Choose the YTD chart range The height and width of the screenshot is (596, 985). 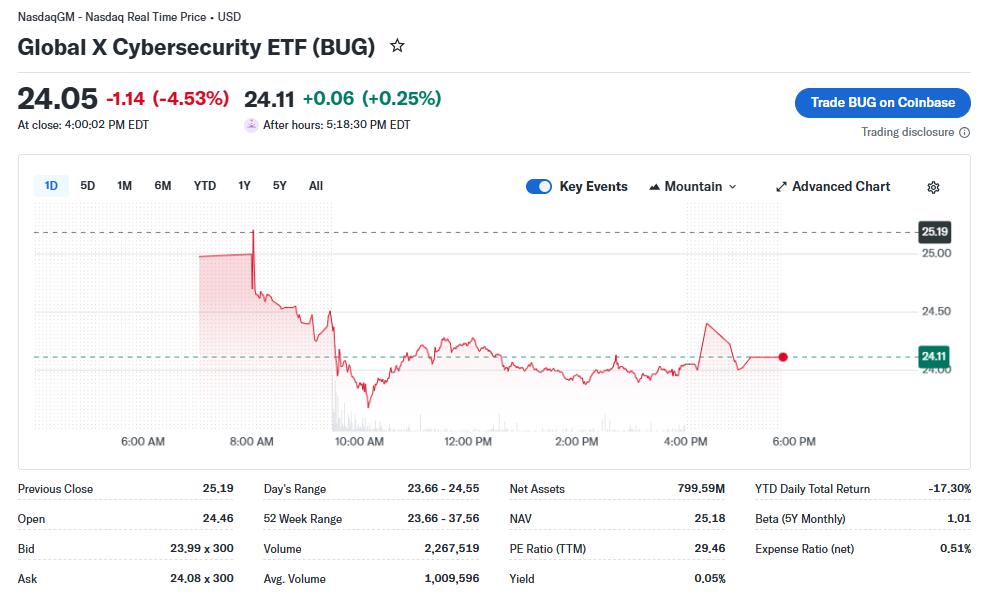tap(204, 186)
